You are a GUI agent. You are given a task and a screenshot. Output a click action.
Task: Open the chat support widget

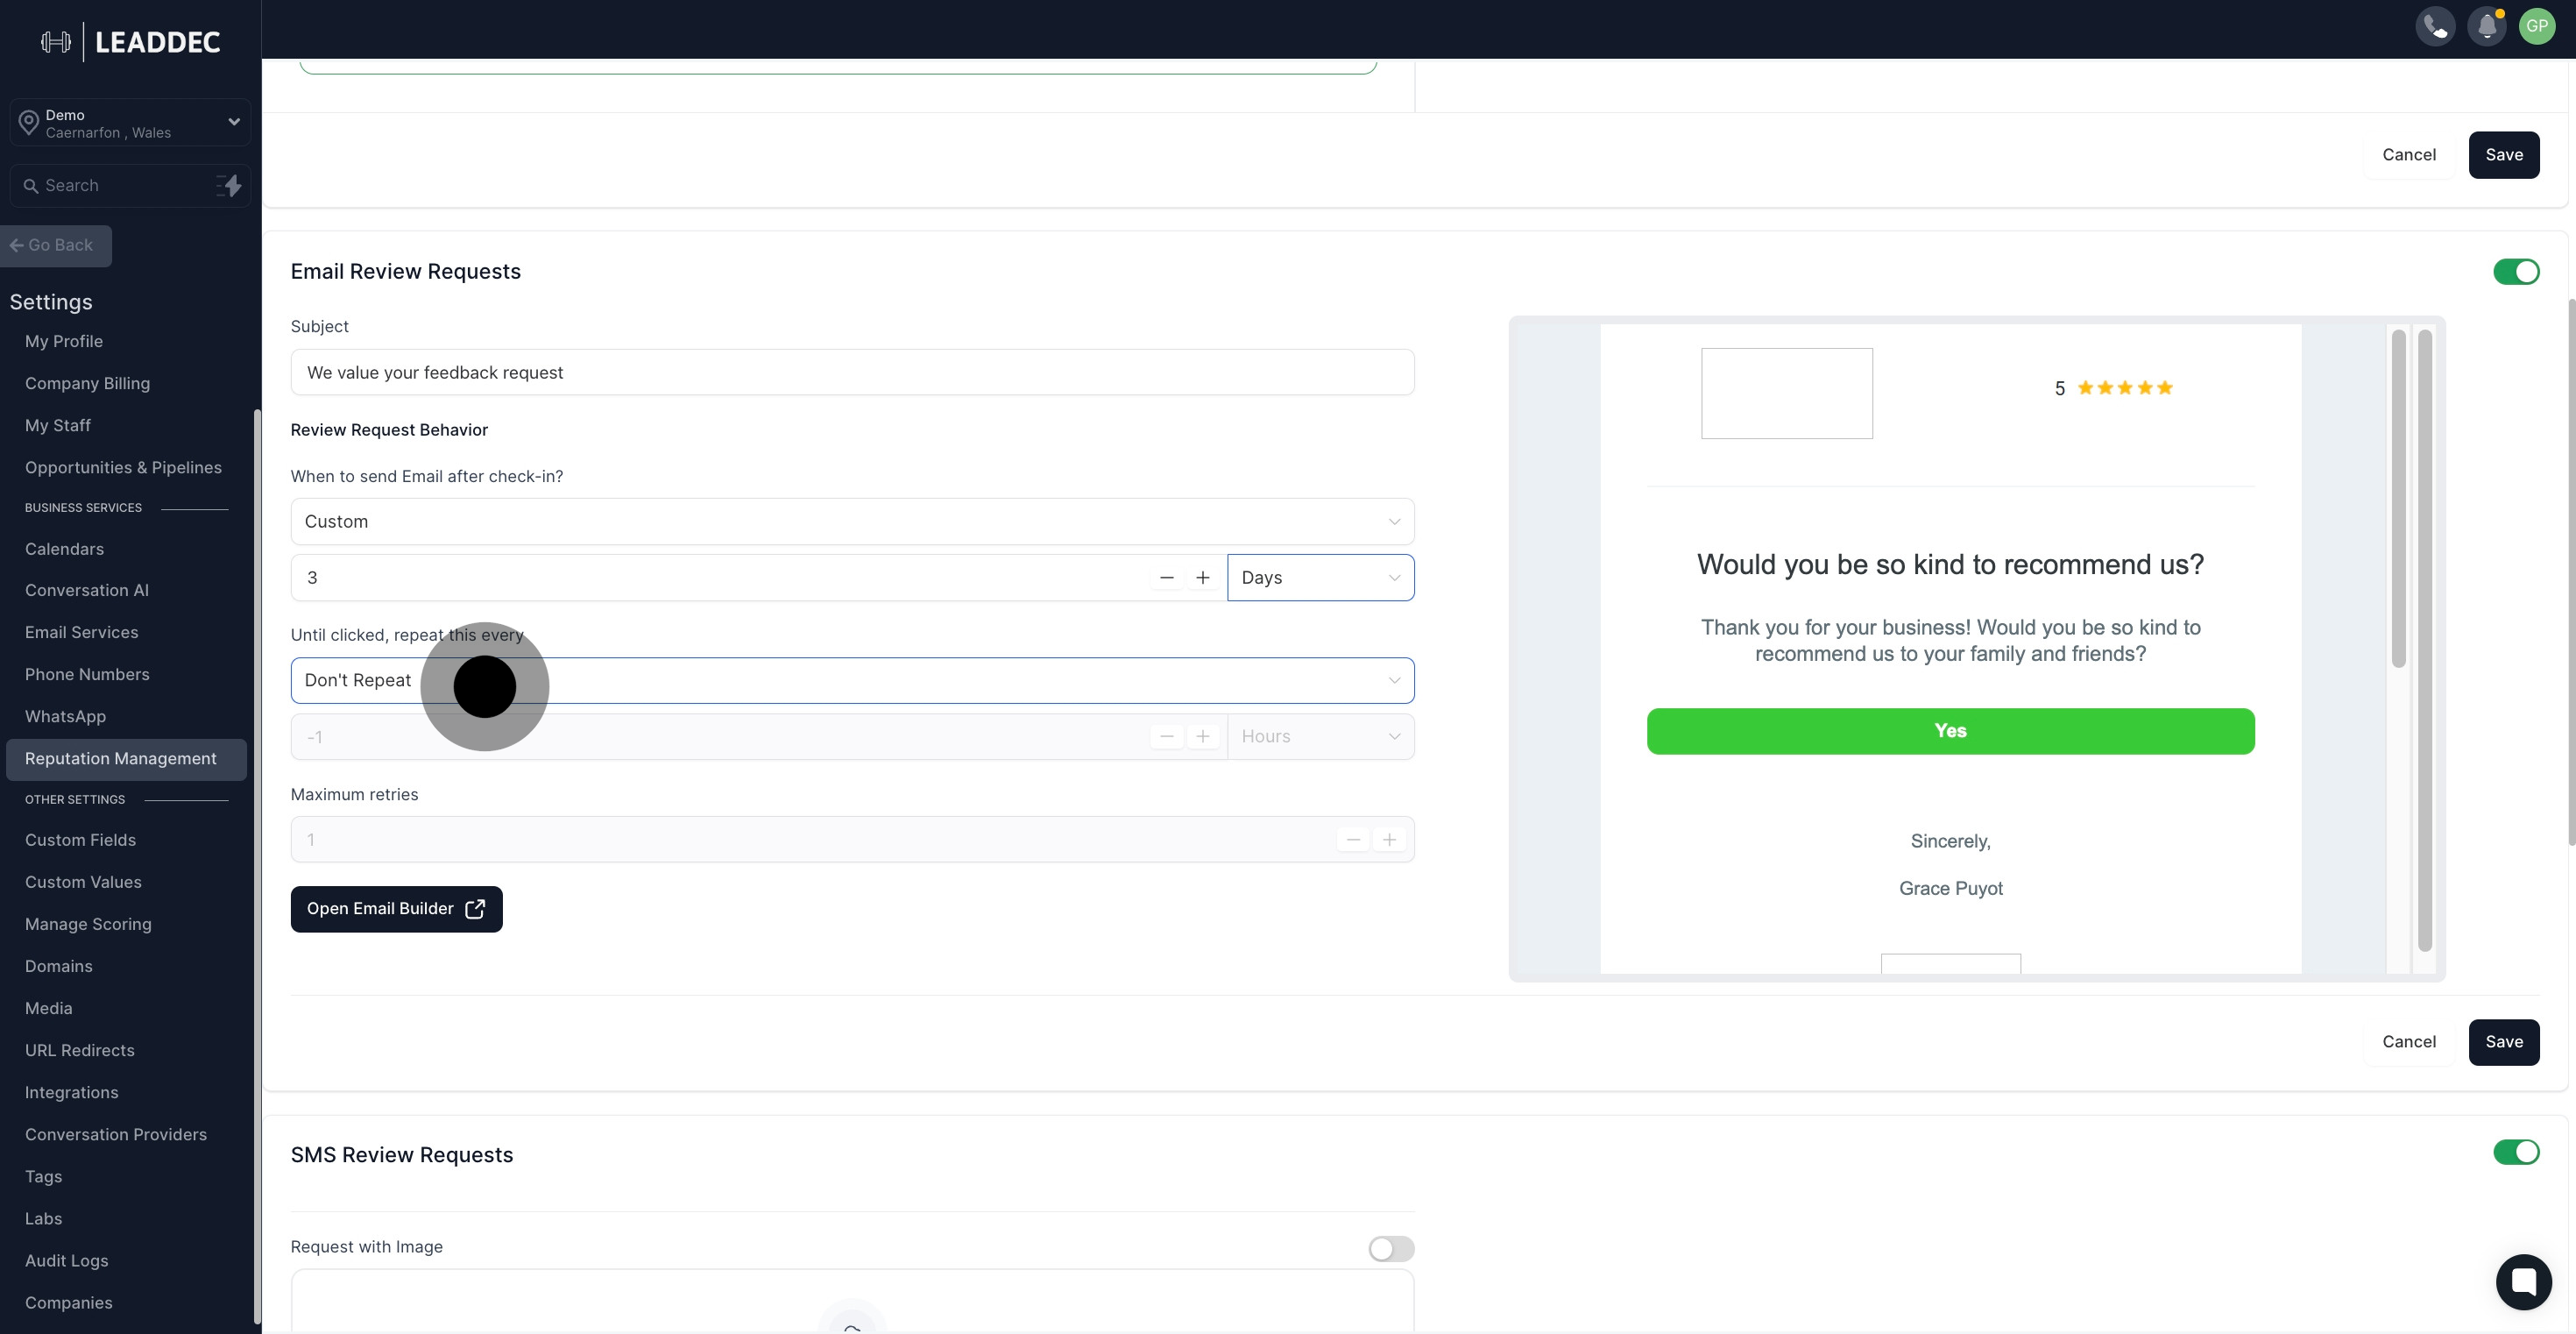[x=2523, y=1281]
